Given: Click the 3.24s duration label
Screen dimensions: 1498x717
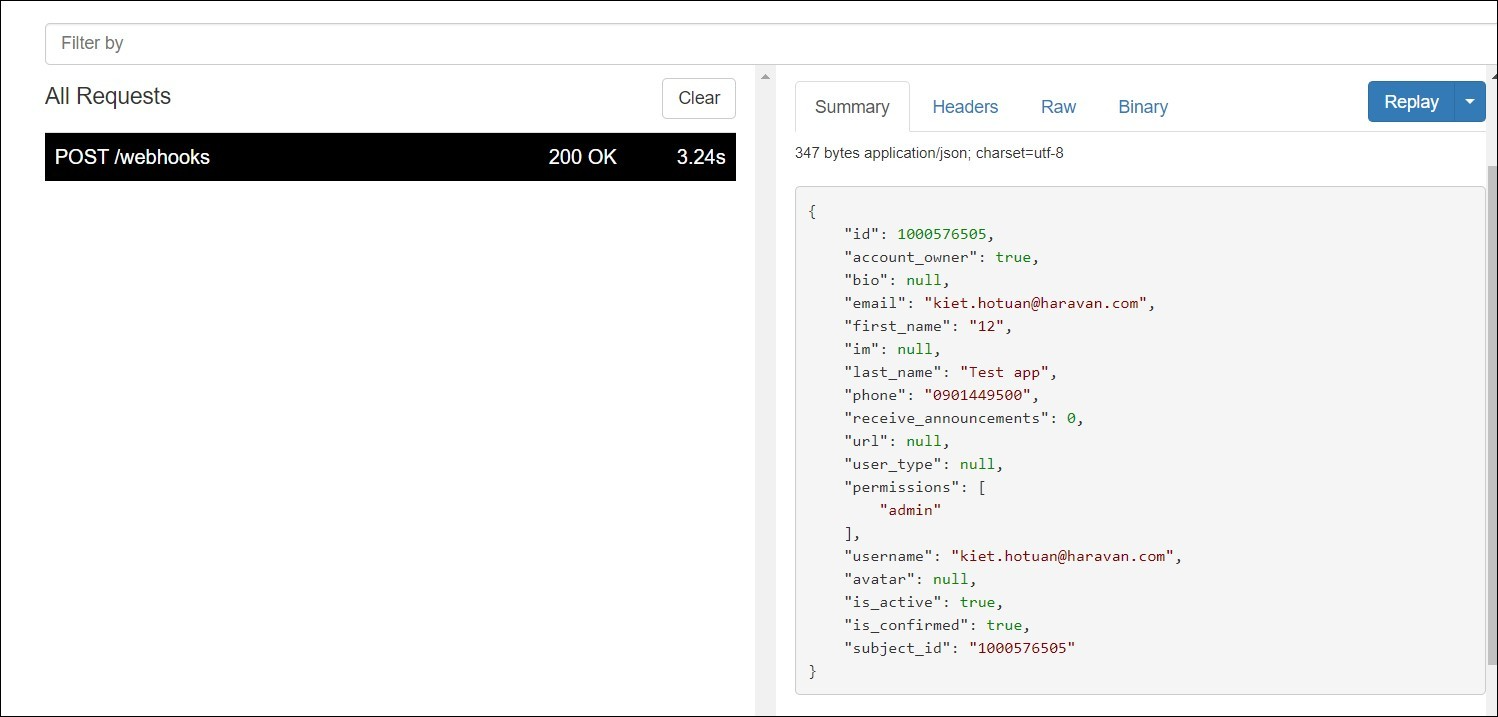Looking at the screenshot, I should (x=701, y=157).
